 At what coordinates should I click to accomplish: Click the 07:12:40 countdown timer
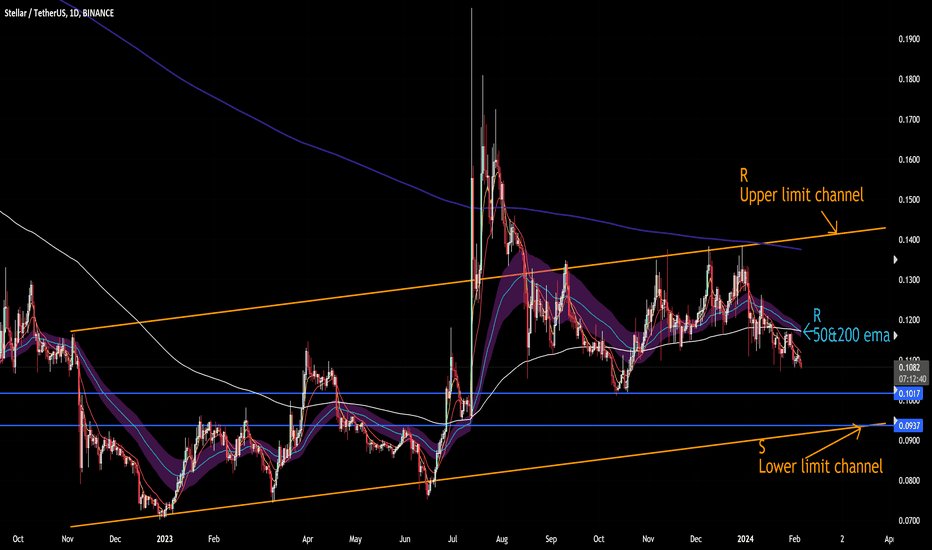tap(911, 379)
